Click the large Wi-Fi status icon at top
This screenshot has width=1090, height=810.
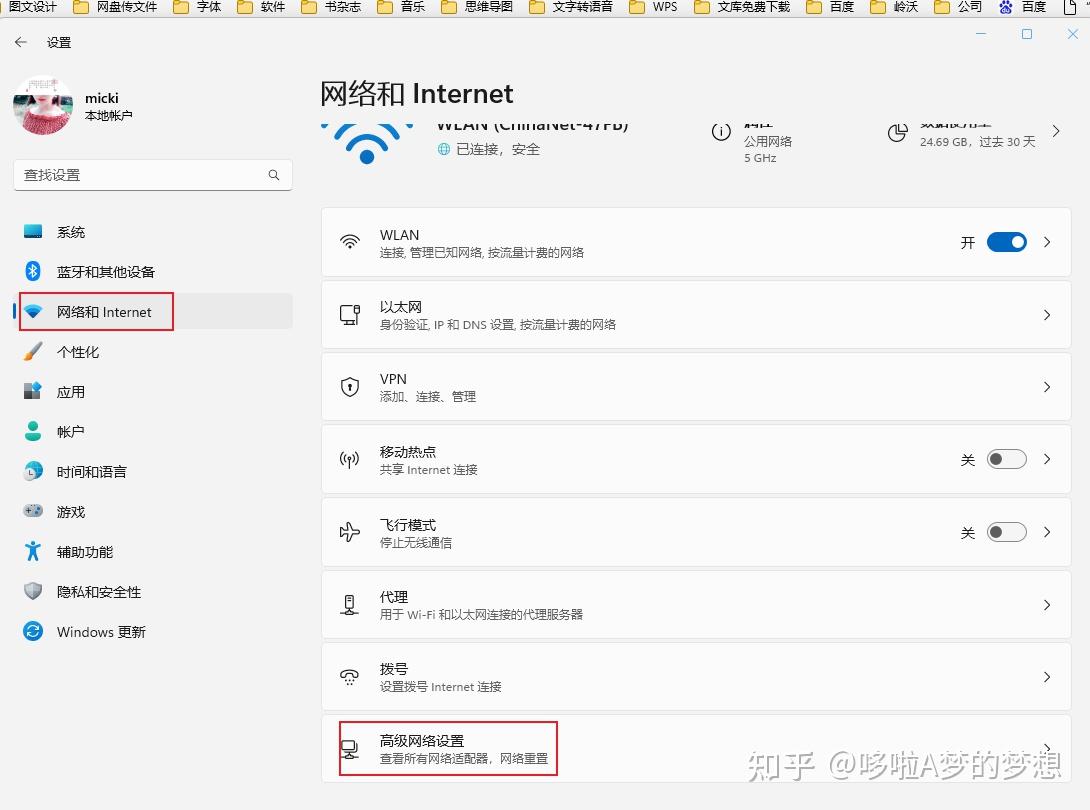pyautogui.click(x=367, y=143)
